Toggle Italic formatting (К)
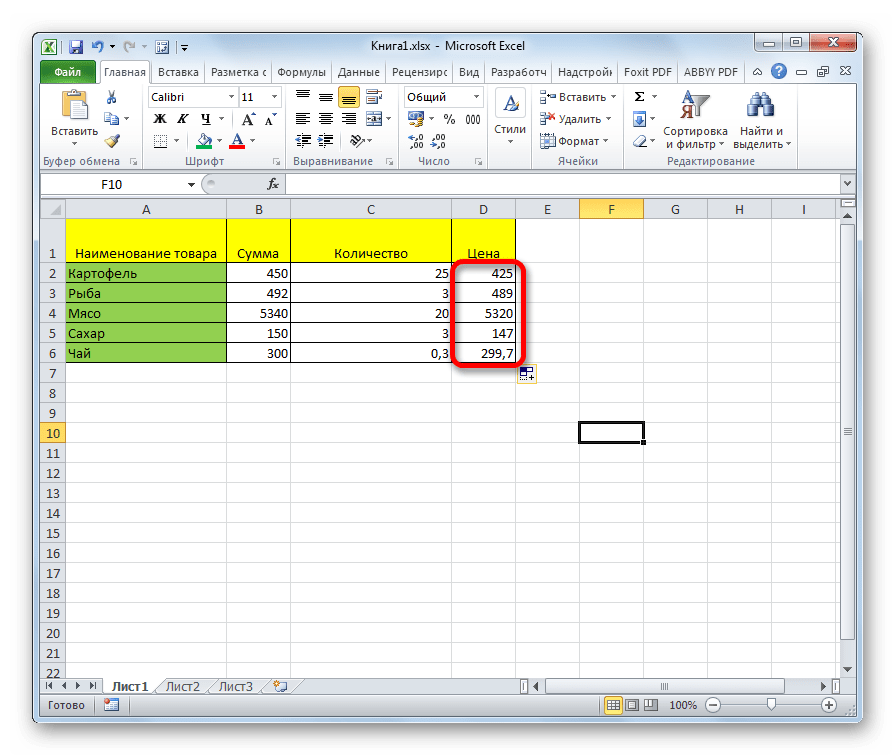896x756 pixels. (182, 119)
